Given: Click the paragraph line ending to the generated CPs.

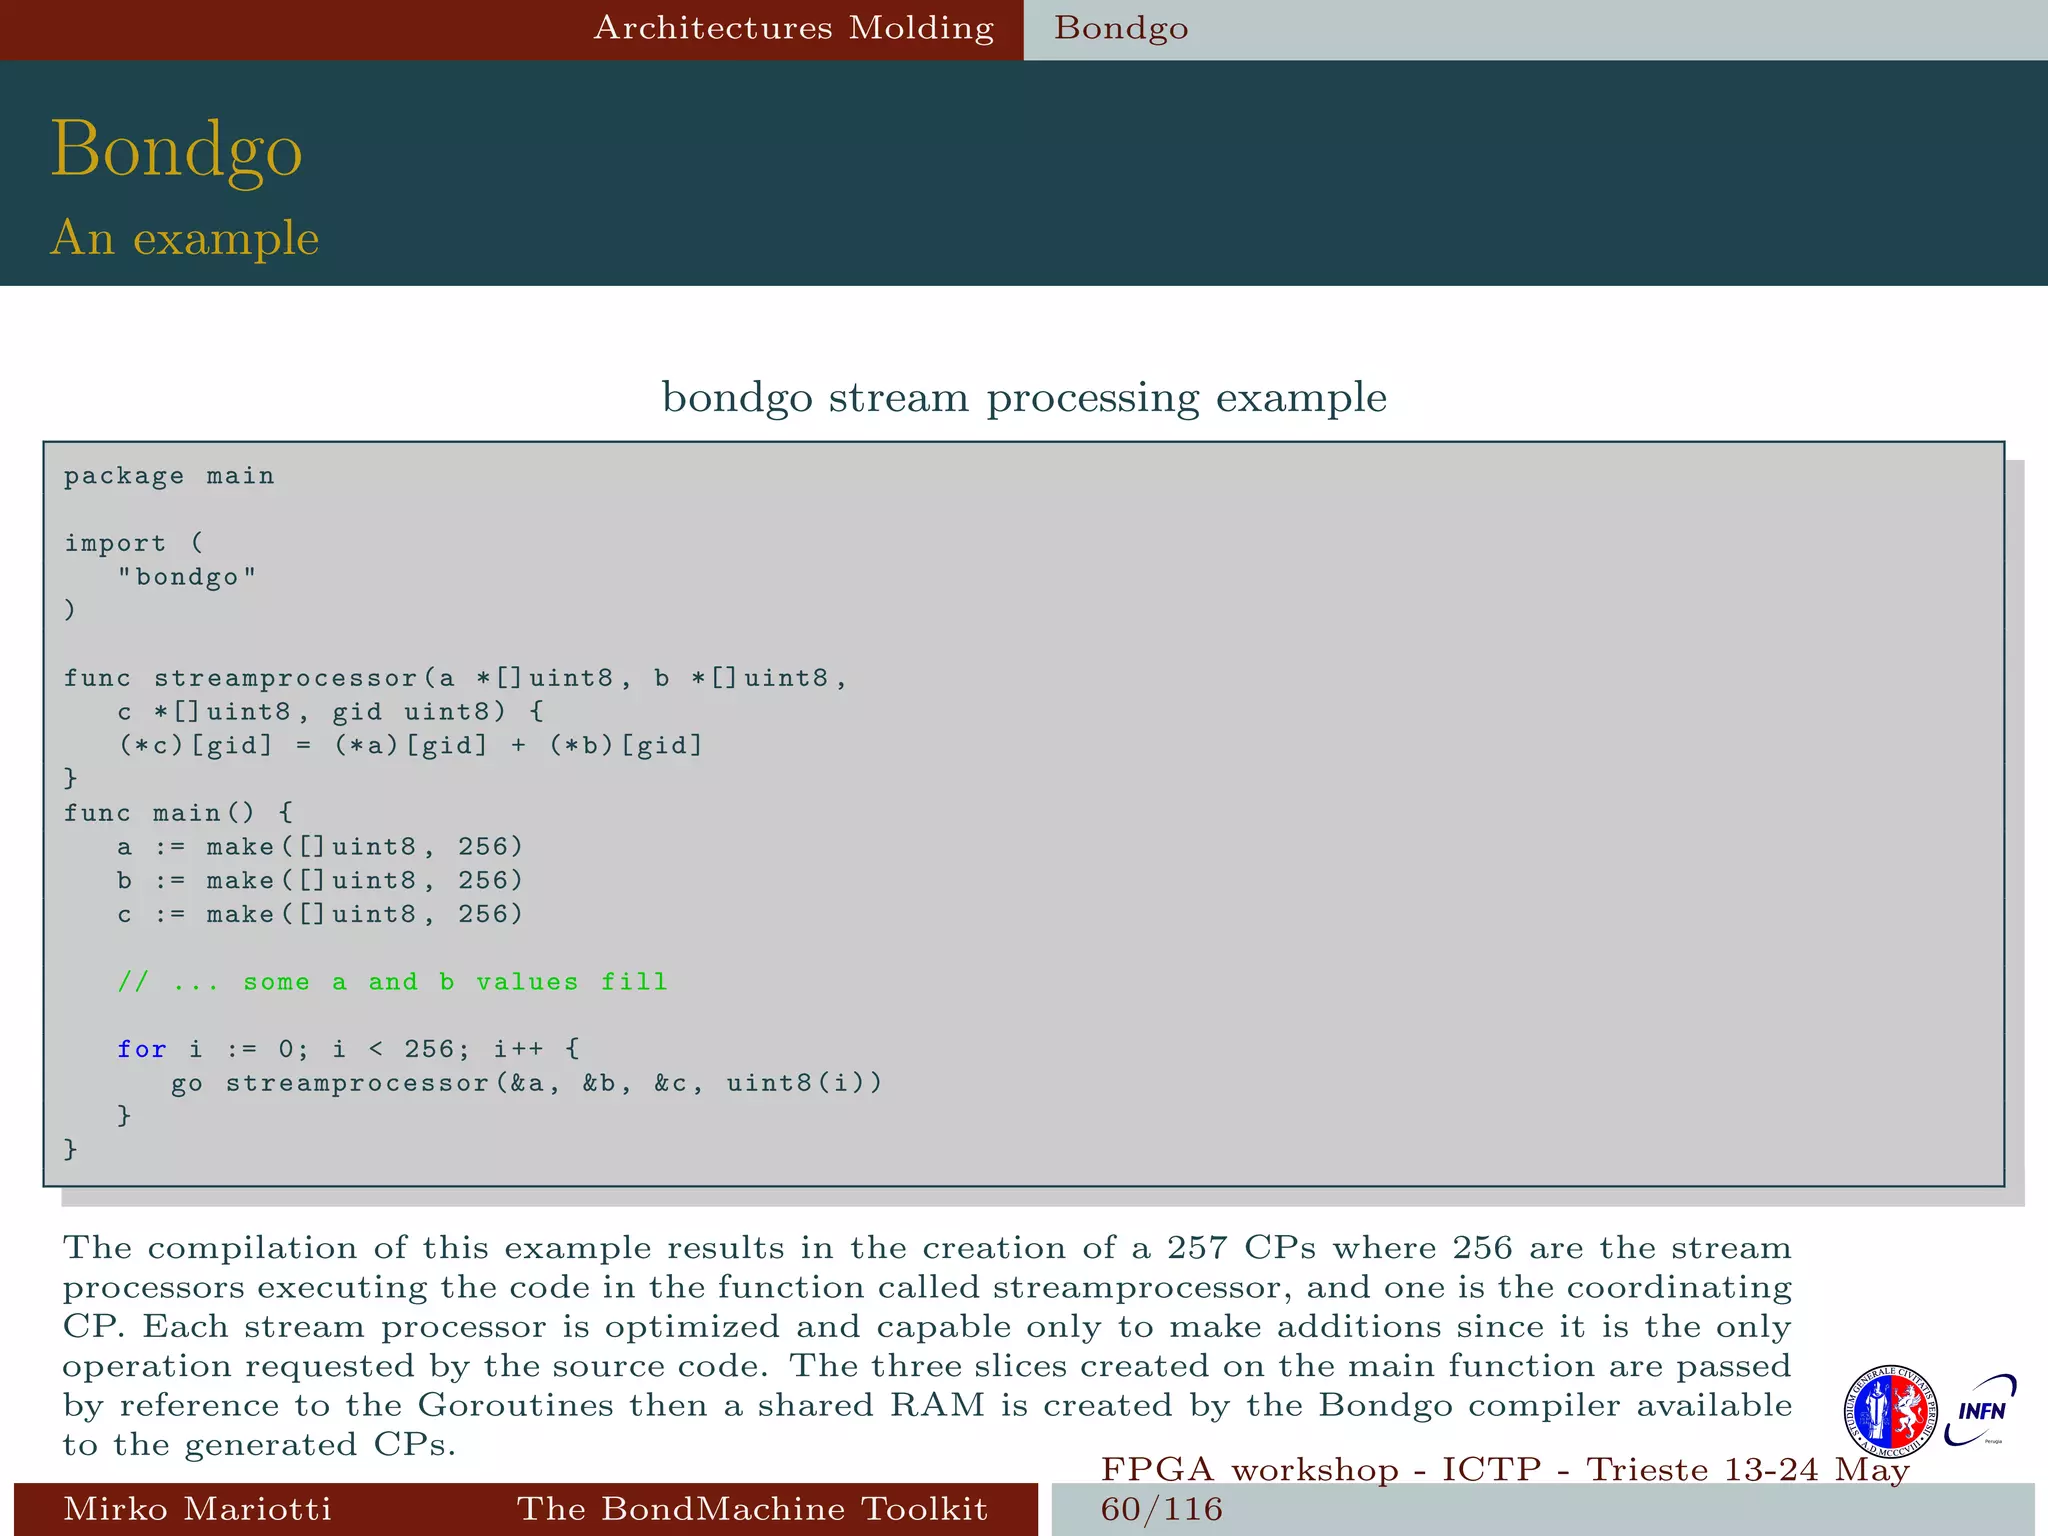Looking at the screenshot, I should [x=259, y=1445].
